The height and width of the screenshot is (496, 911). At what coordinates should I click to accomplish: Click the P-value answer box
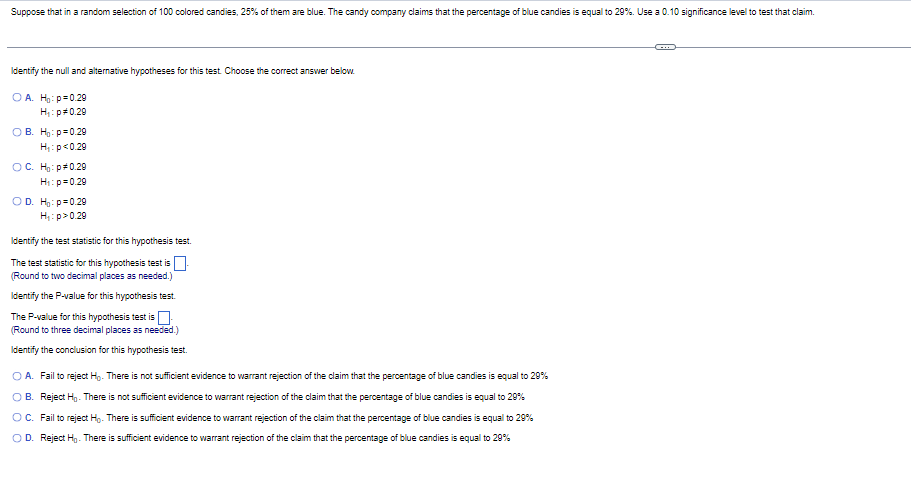pos(164,318)
